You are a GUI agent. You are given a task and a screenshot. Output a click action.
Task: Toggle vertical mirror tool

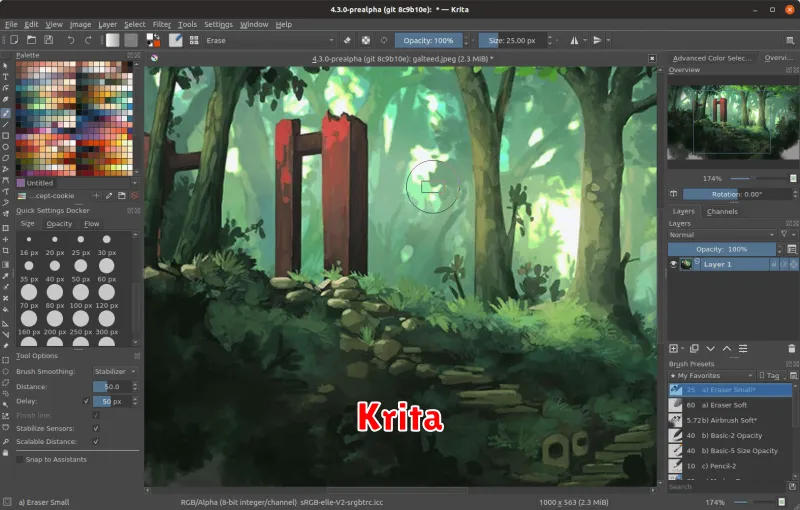click(597, 40)
